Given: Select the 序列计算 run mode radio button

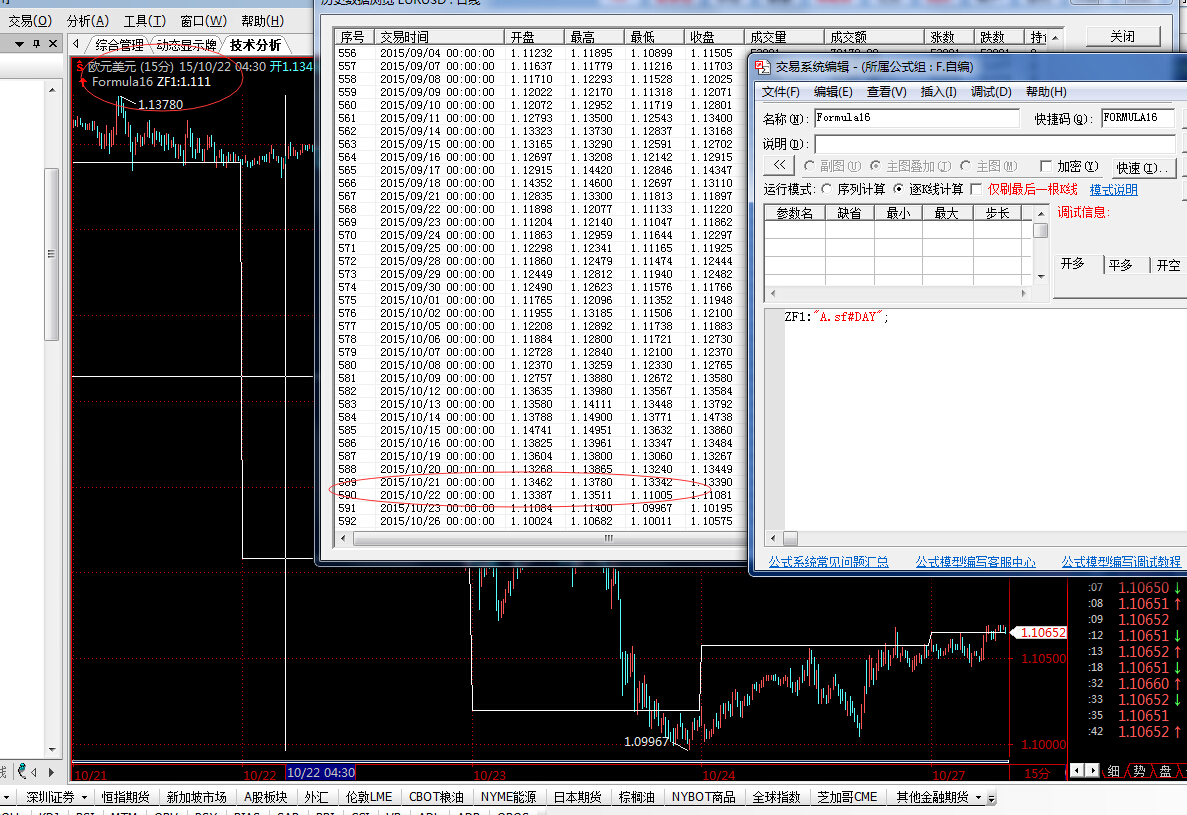Looking at the screenshot, I should [x=826, y=189].
